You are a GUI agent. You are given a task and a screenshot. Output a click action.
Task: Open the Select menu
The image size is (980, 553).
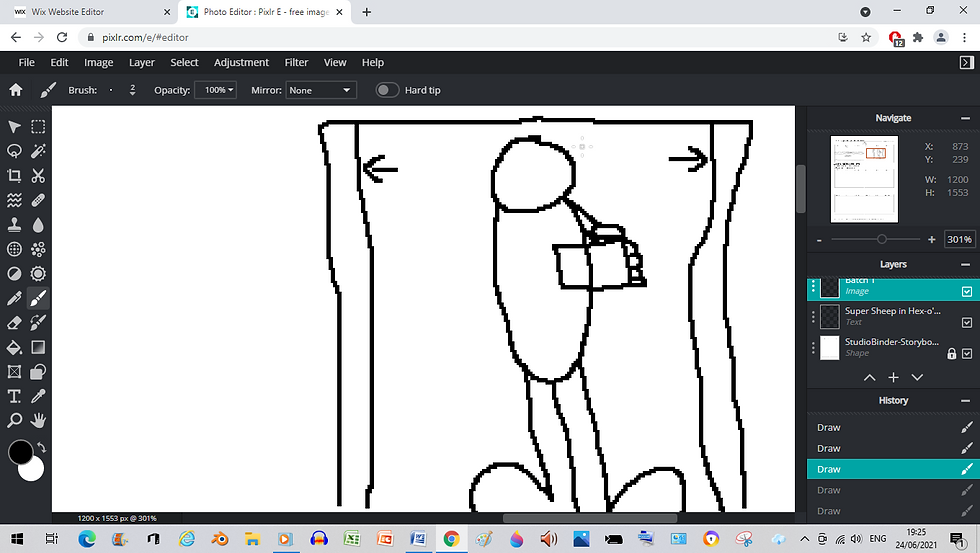(x=184, y=62)
